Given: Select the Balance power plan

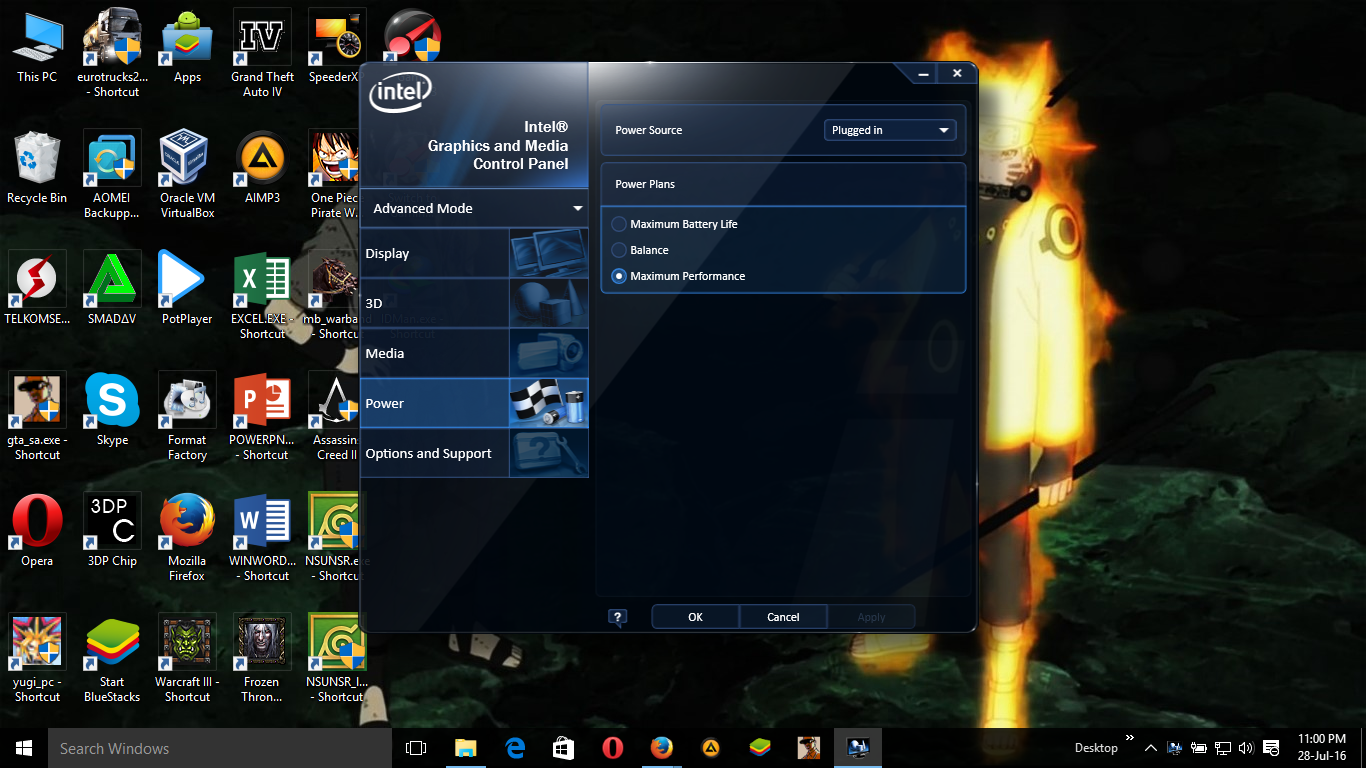Looking at the screenshot, I should pyautogui.click(x=641, y=250).
